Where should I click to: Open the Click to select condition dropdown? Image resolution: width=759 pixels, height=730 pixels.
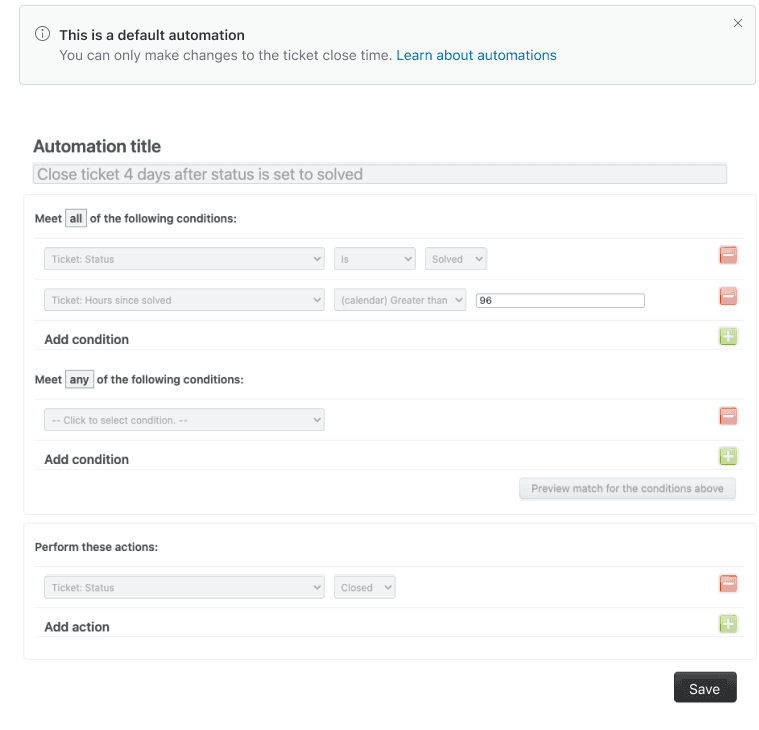(184, 420)
